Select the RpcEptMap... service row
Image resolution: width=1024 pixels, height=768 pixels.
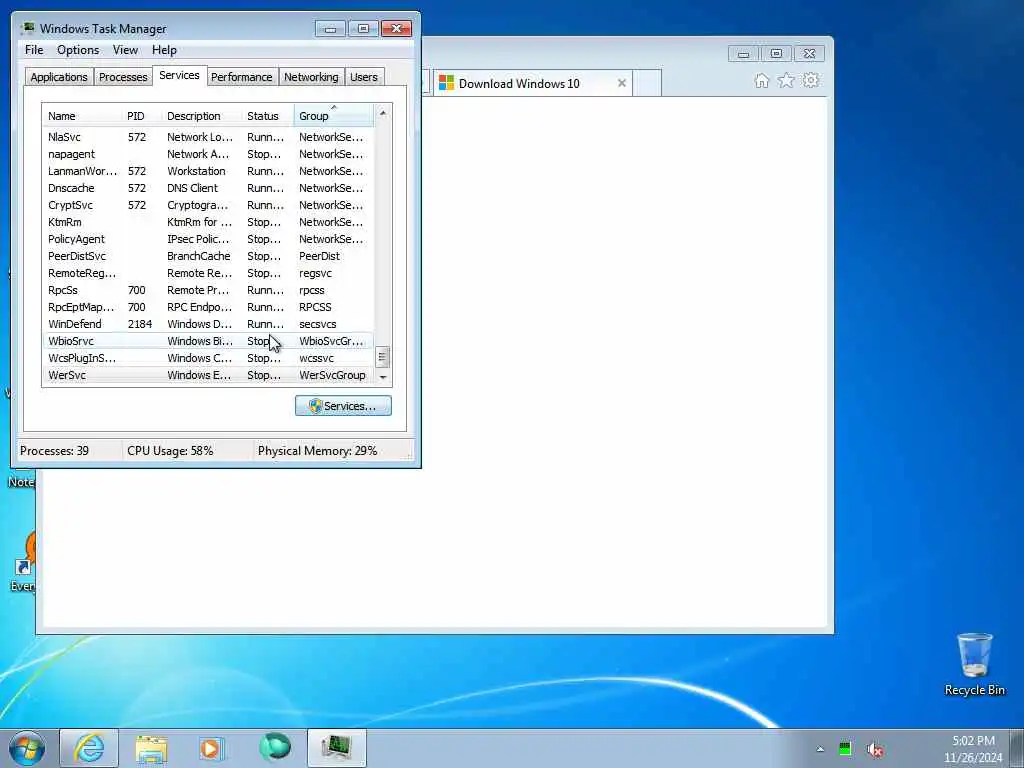[x=208, y=307]
